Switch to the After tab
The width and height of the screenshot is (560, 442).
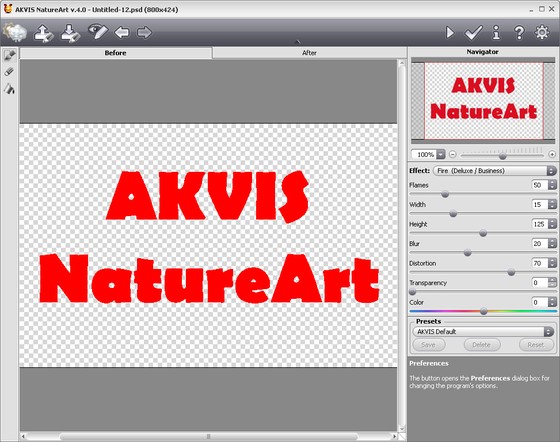tap(309, 53)
